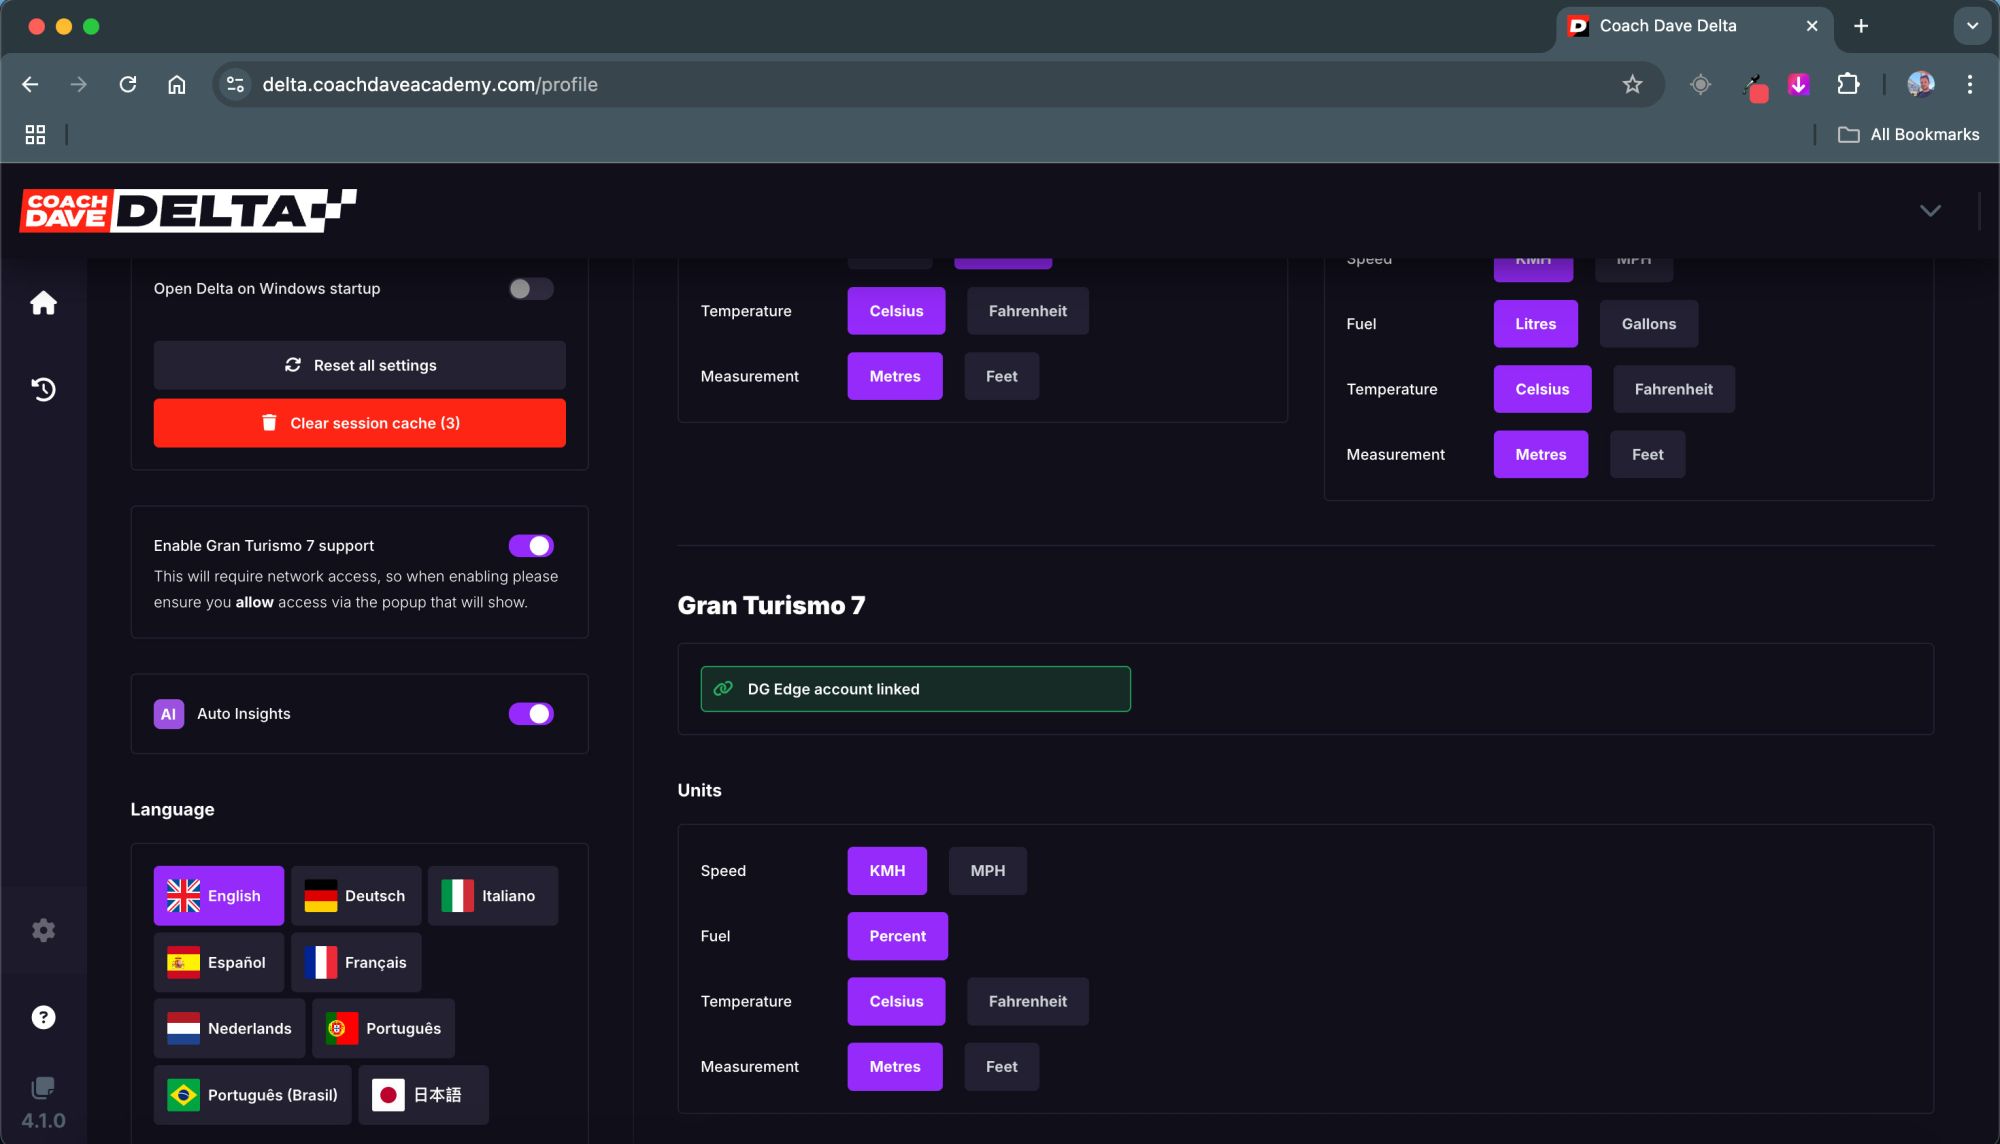Viewport: 2000px width, 1144px height.
Task: Go back with browser back arrow
Action: tap(30, 84)
